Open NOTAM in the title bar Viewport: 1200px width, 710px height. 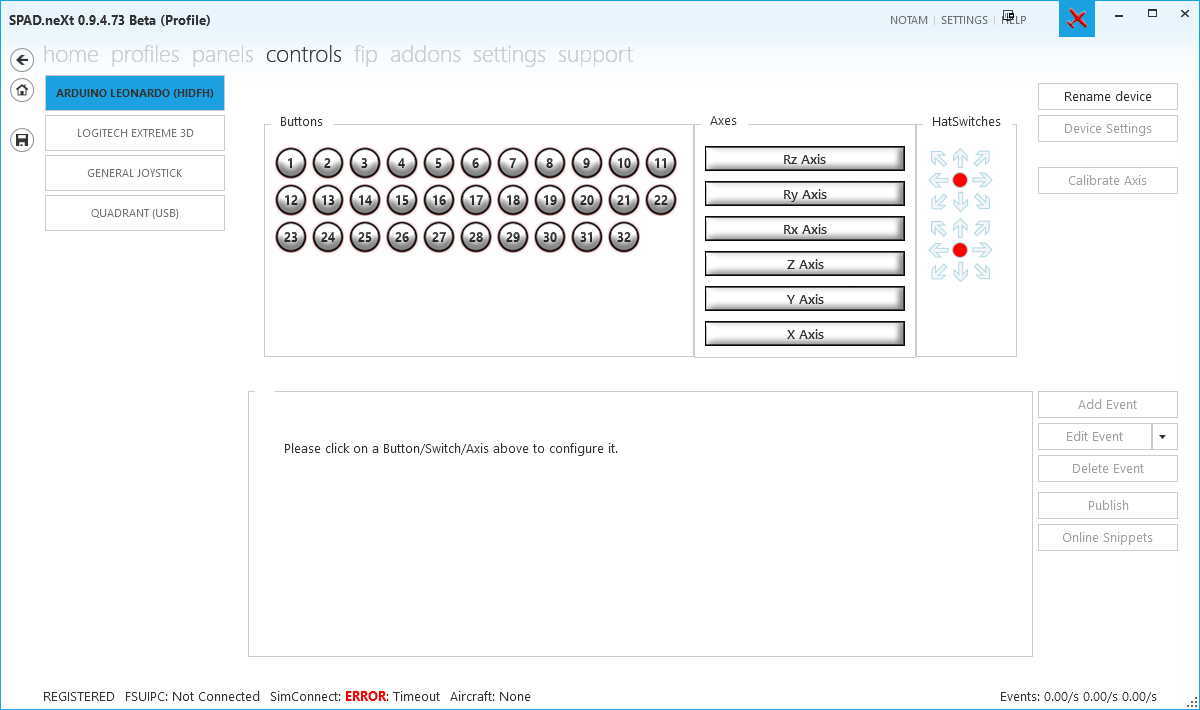click(909, 20)
